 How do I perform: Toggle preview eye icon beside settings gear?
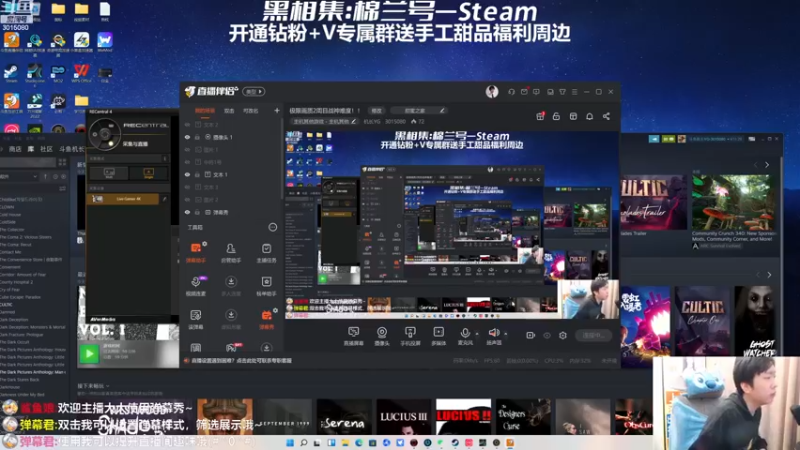click(x=547, y=335)
